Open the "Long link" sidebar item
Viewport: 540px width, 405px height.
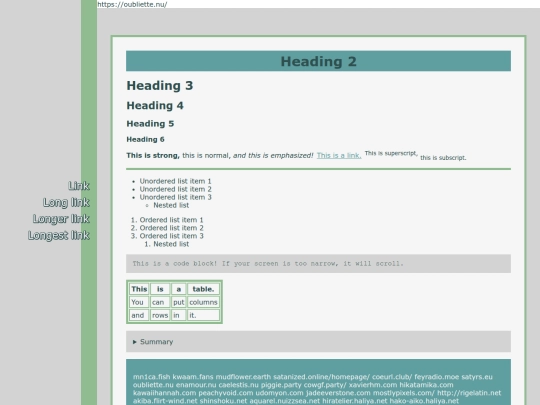pos(66,202)
